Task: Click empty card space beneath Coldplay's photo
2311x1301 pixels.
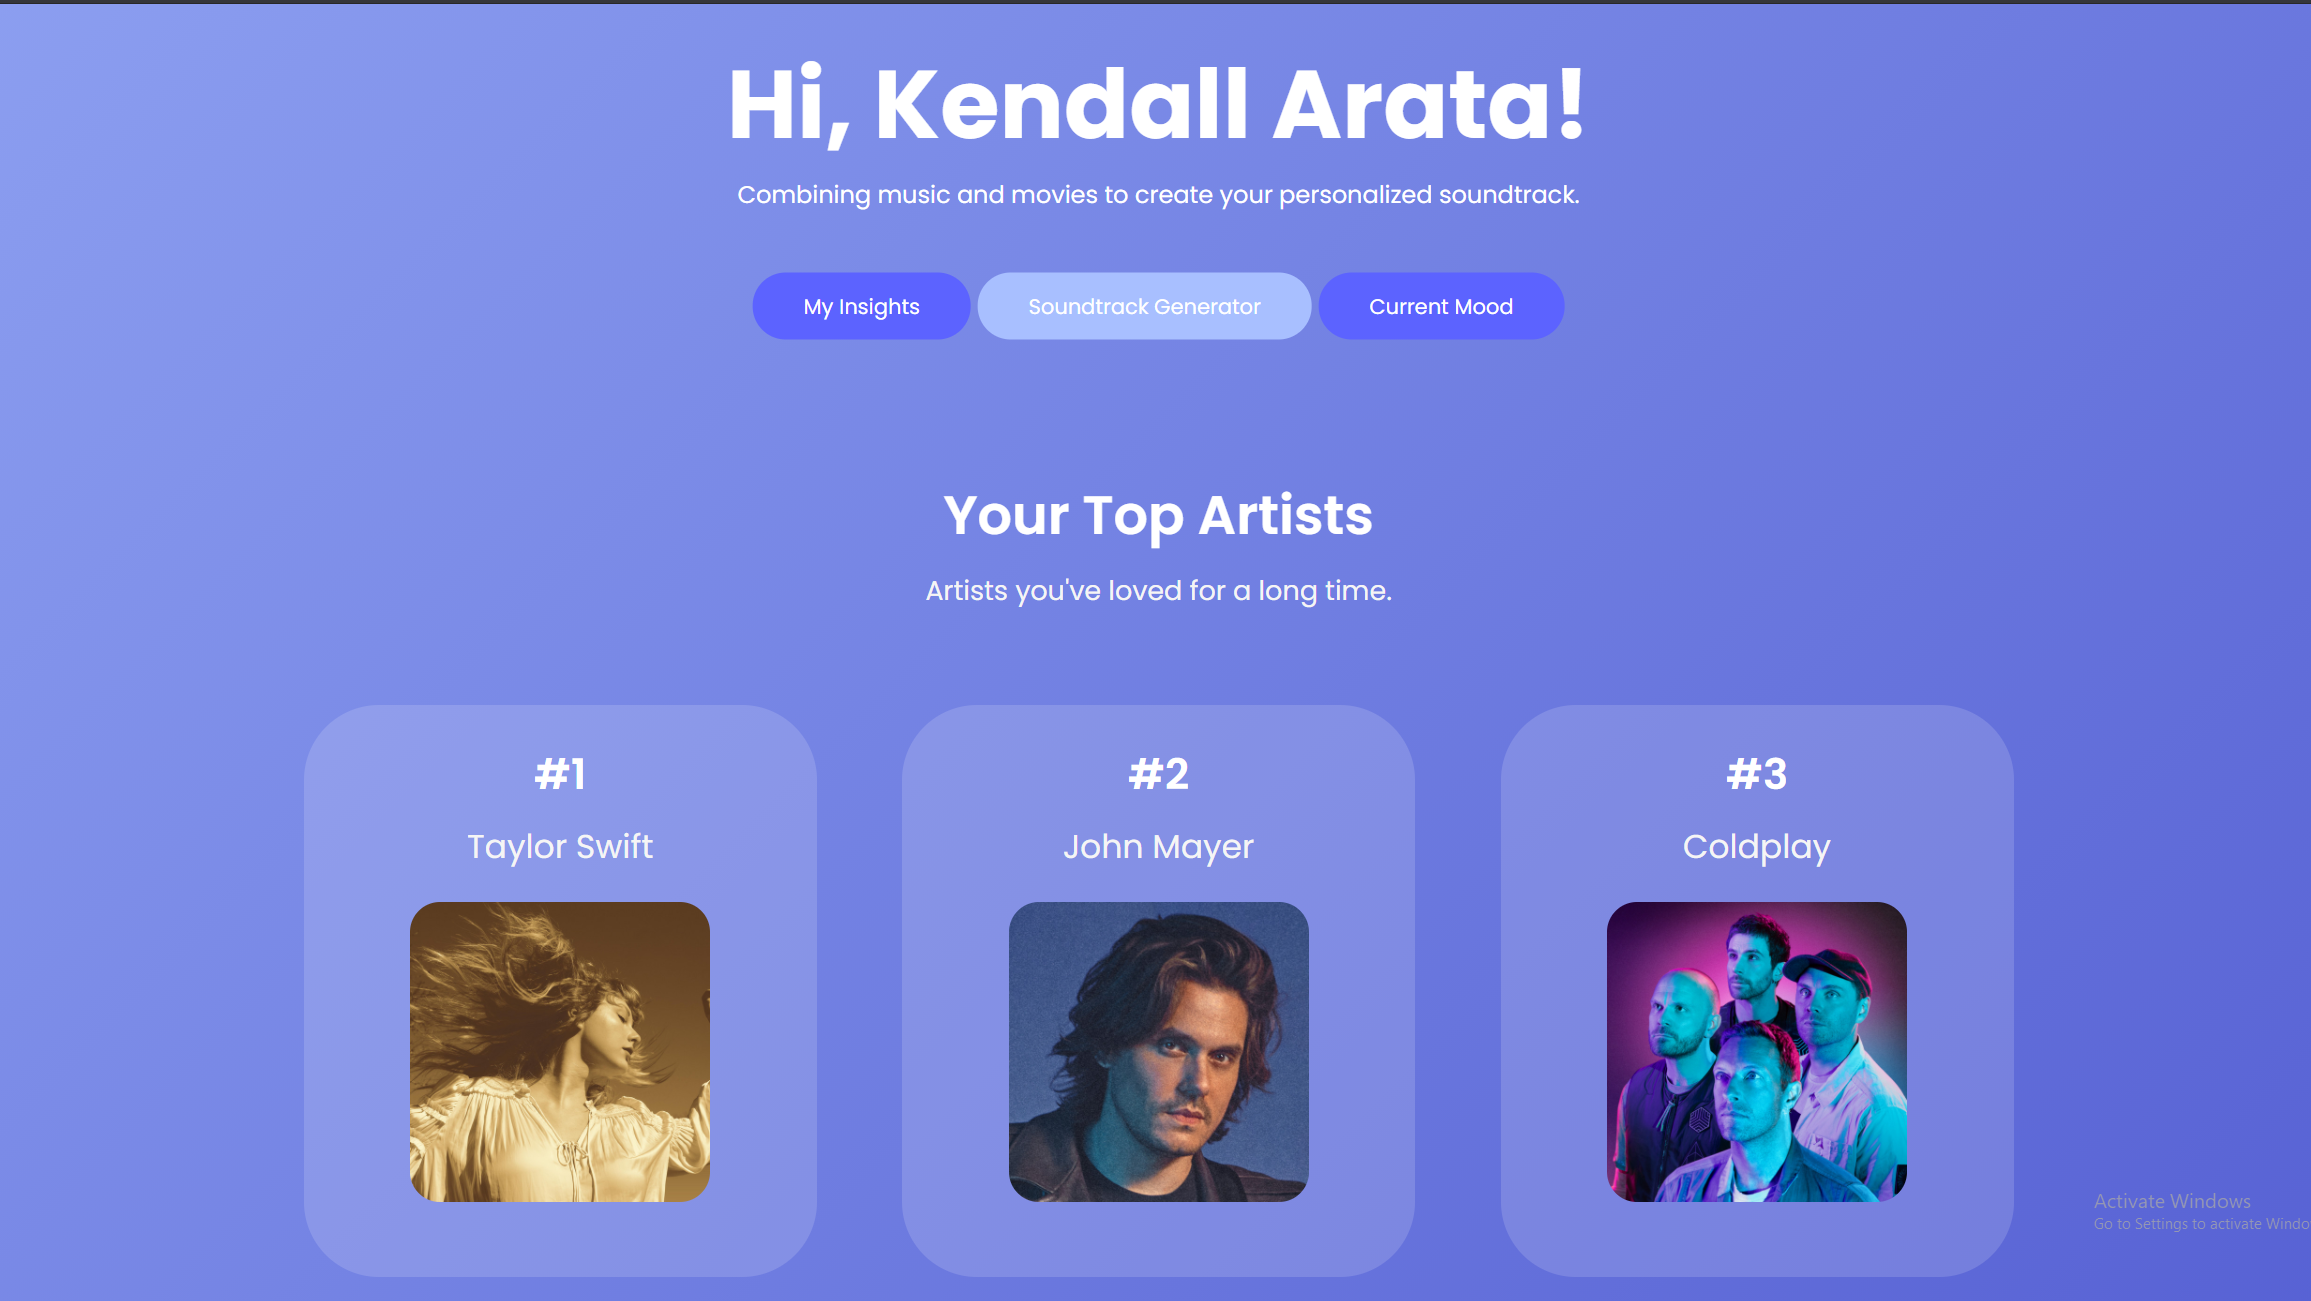Action: coord(1756,1239)
